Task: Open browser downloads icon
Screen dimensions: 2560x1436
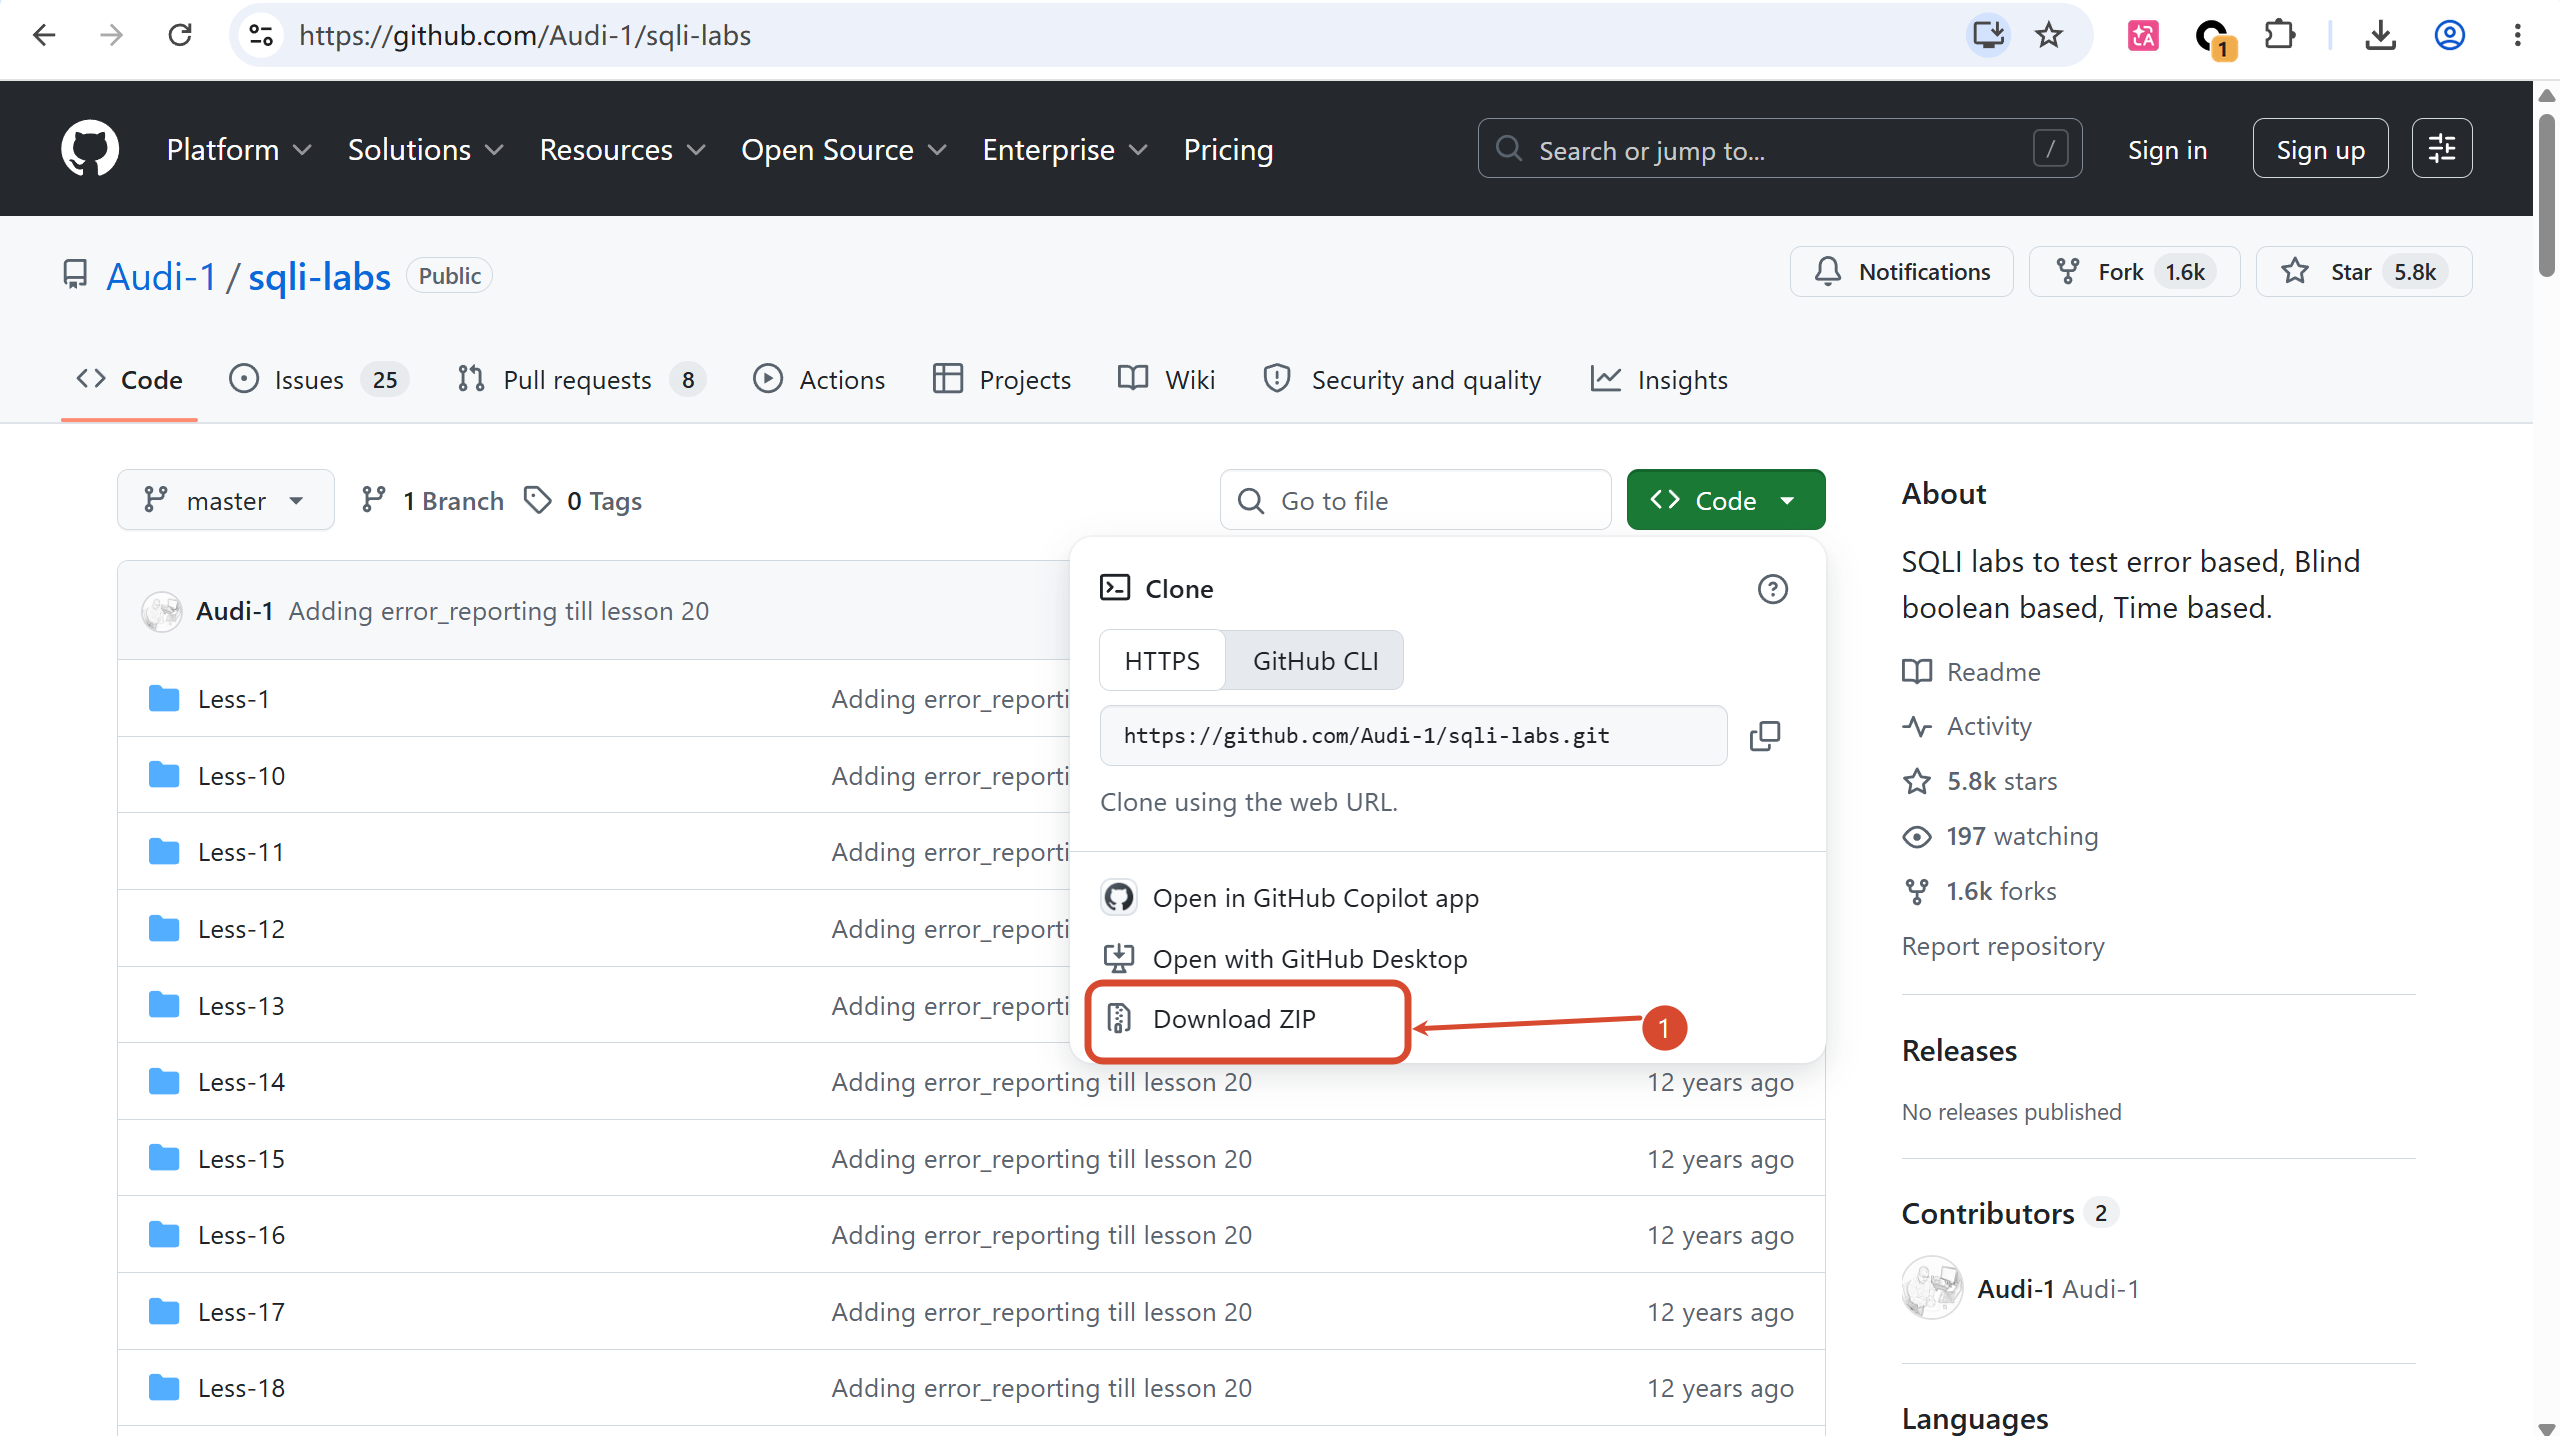Action: click(2381, 35)
